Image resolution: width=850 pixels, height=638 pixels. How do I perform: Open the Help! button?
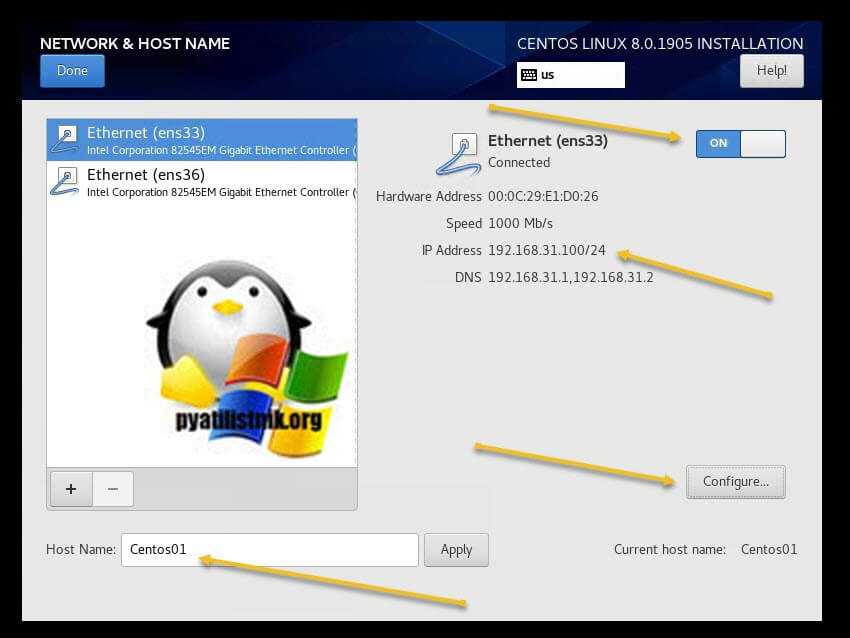771,71
